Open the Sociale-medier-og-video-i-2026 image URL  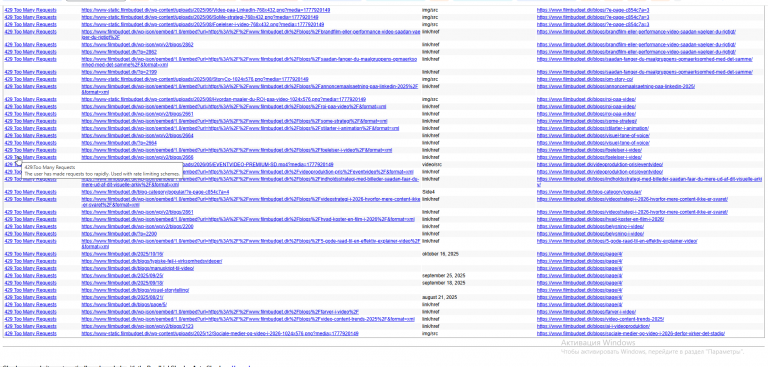click(x=220, y=334)
